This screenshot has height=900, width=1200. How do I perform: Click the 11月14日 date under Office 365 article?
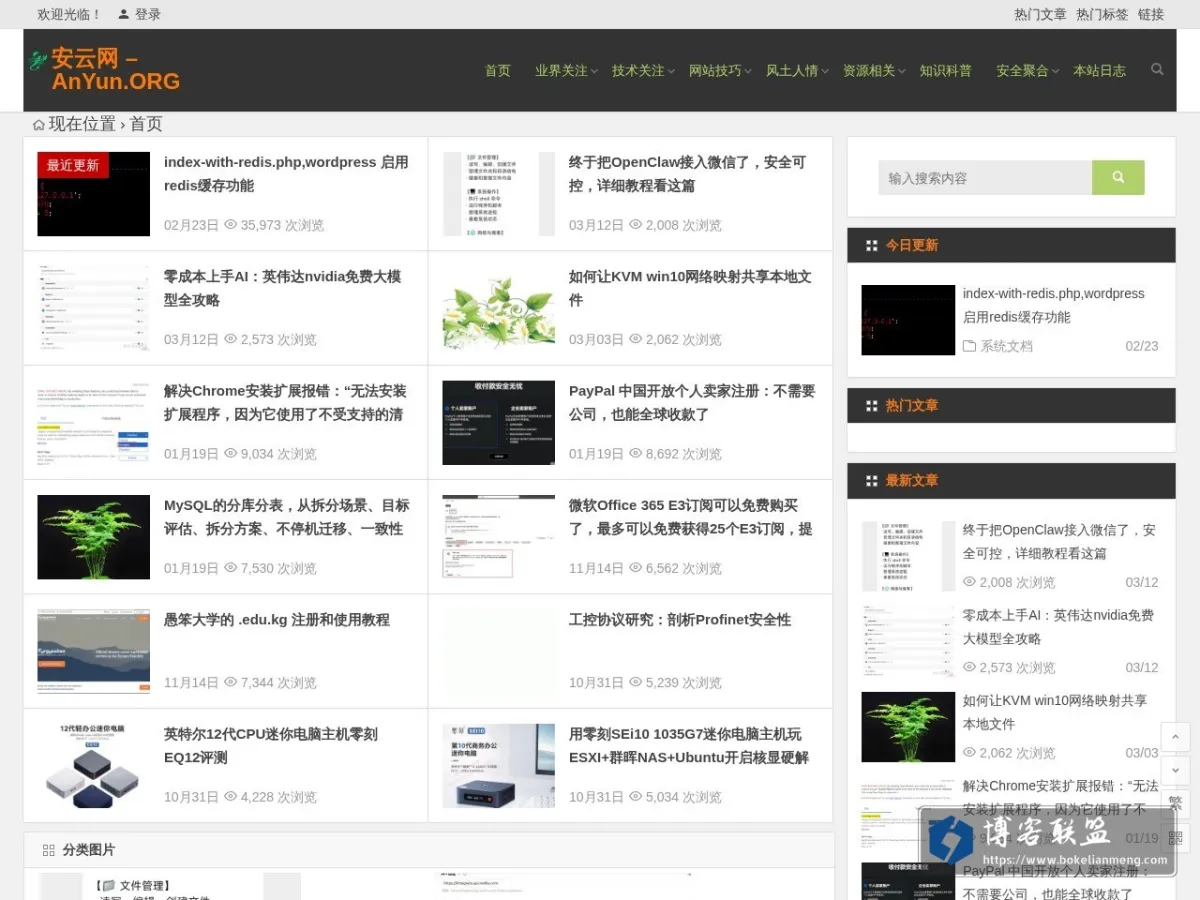[x=596, y=568]
